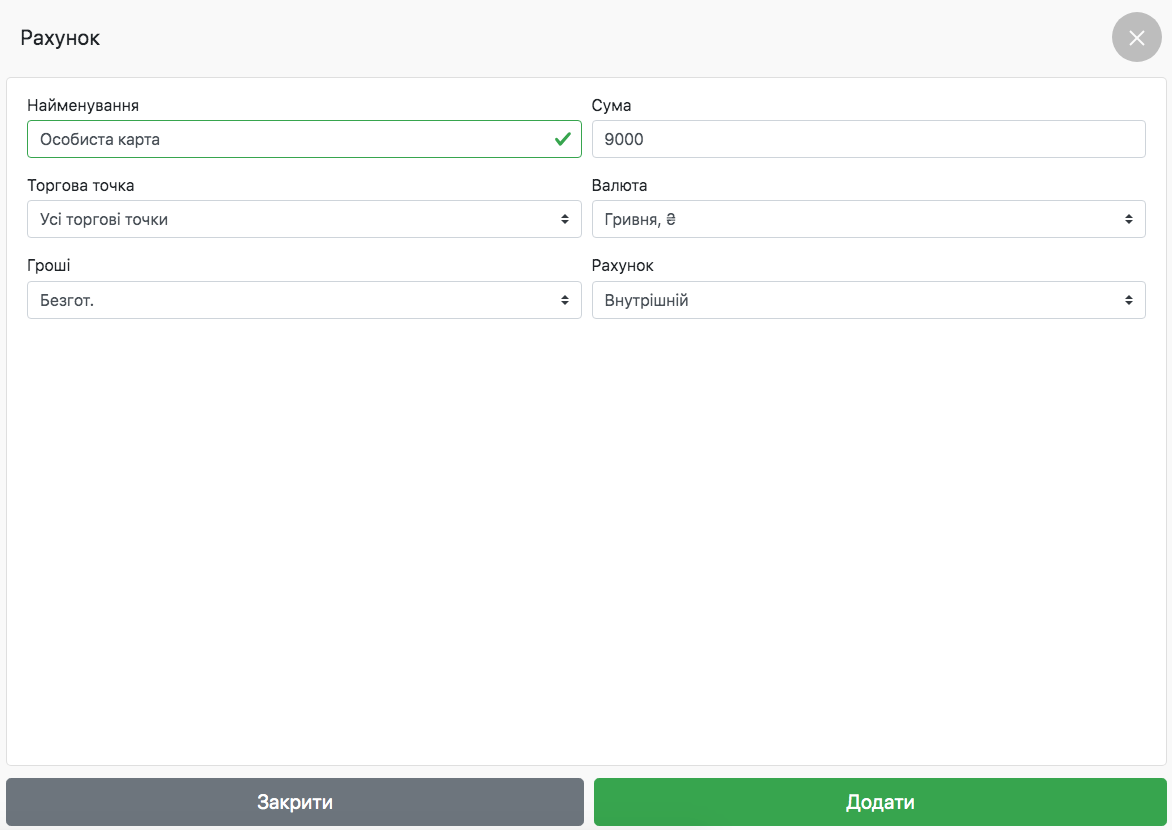
Task: Click the arrows icon on Валюта select
Action: [x=1128, y=219]
